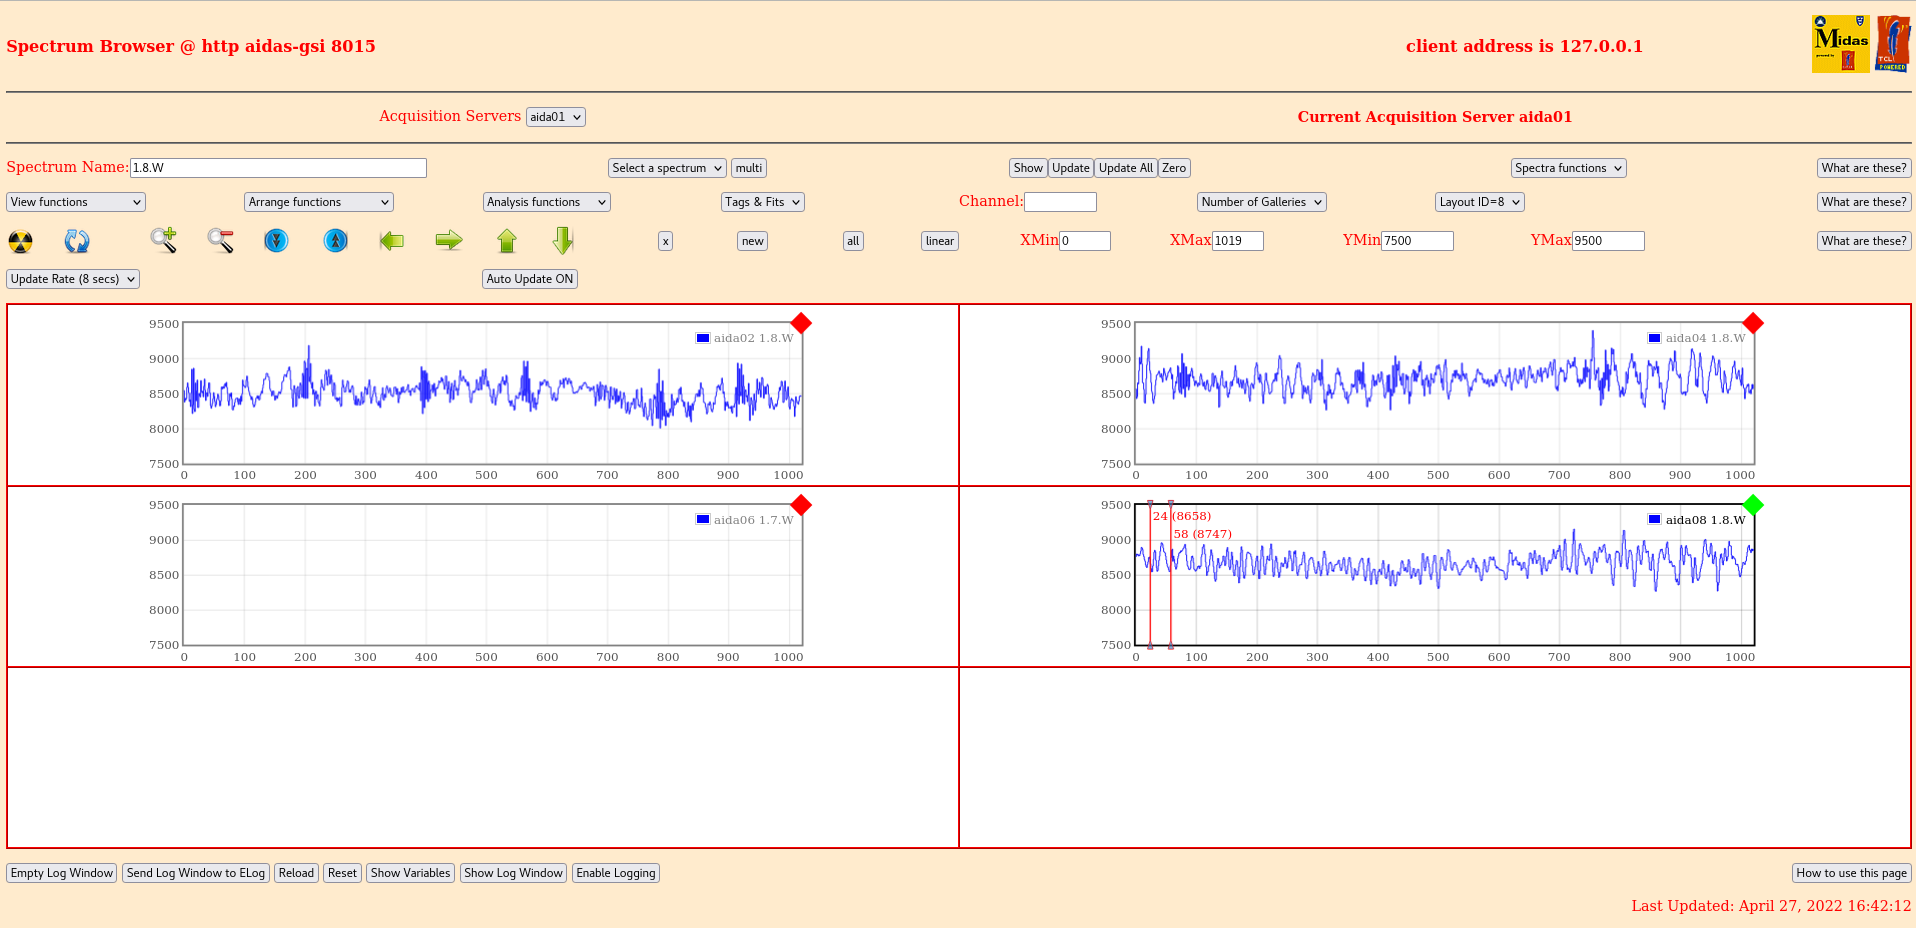Click the blue circular refresh arrows icon
This screenshot has height=928, width=1916.
click(77, 241)
